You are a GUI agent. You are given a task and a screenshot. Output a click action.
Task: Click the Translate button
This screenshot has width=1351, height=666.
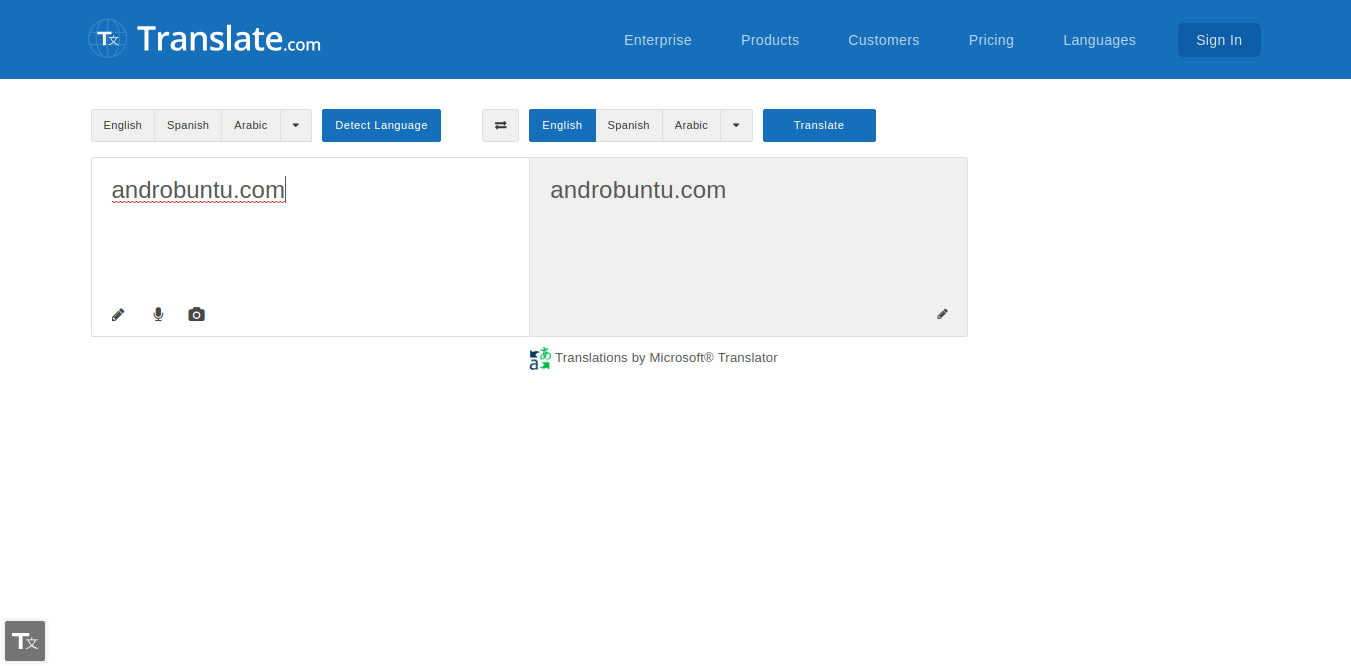[x=819, y=125]
